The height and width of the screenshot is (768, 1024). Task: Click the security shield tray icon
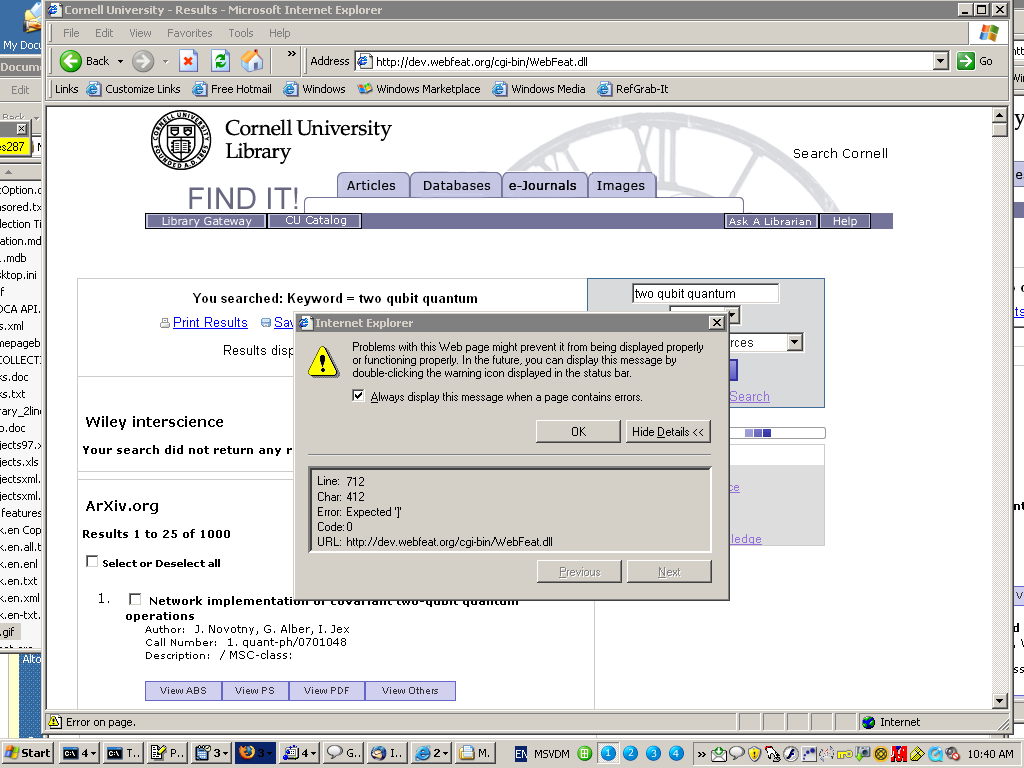pyautogui.click(x=754, y=754)
